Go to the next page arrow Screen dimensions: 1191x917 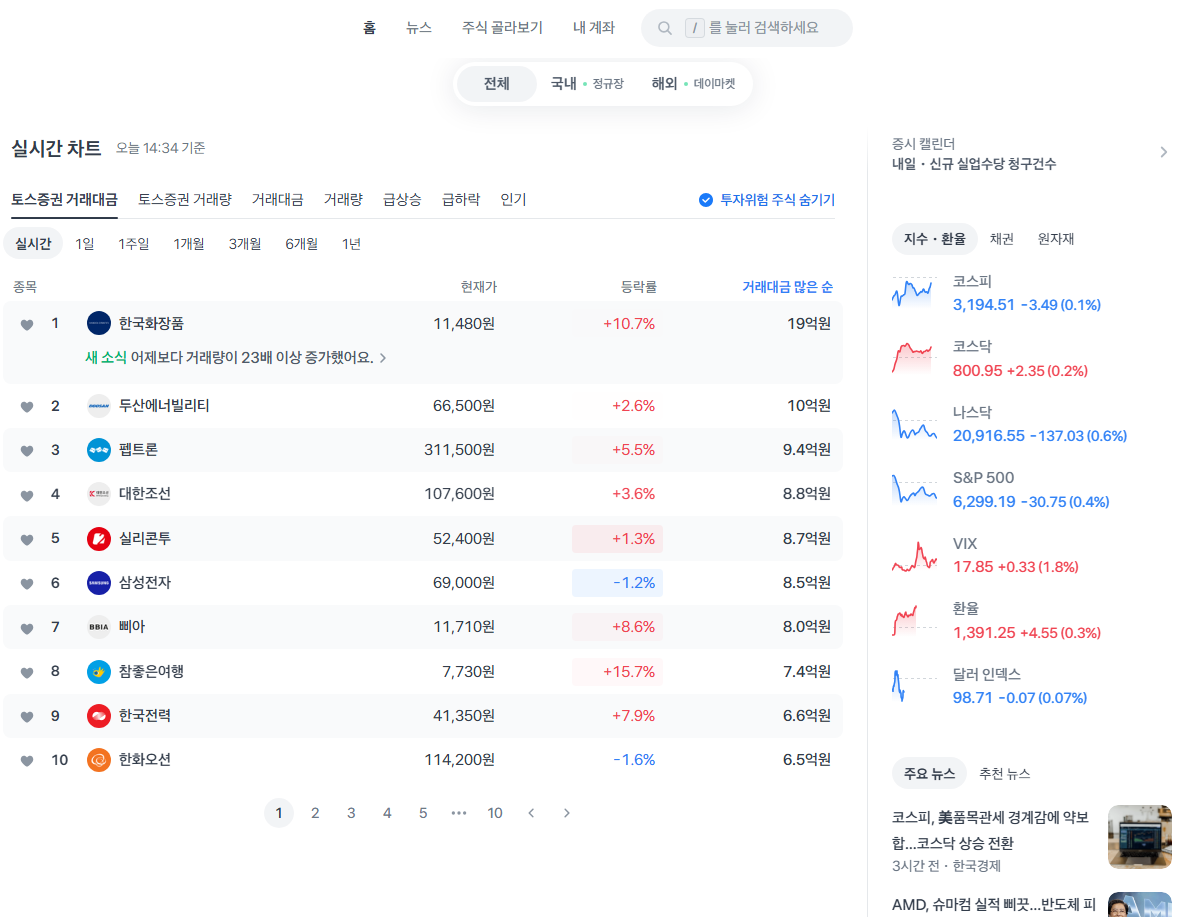(567, 813)
